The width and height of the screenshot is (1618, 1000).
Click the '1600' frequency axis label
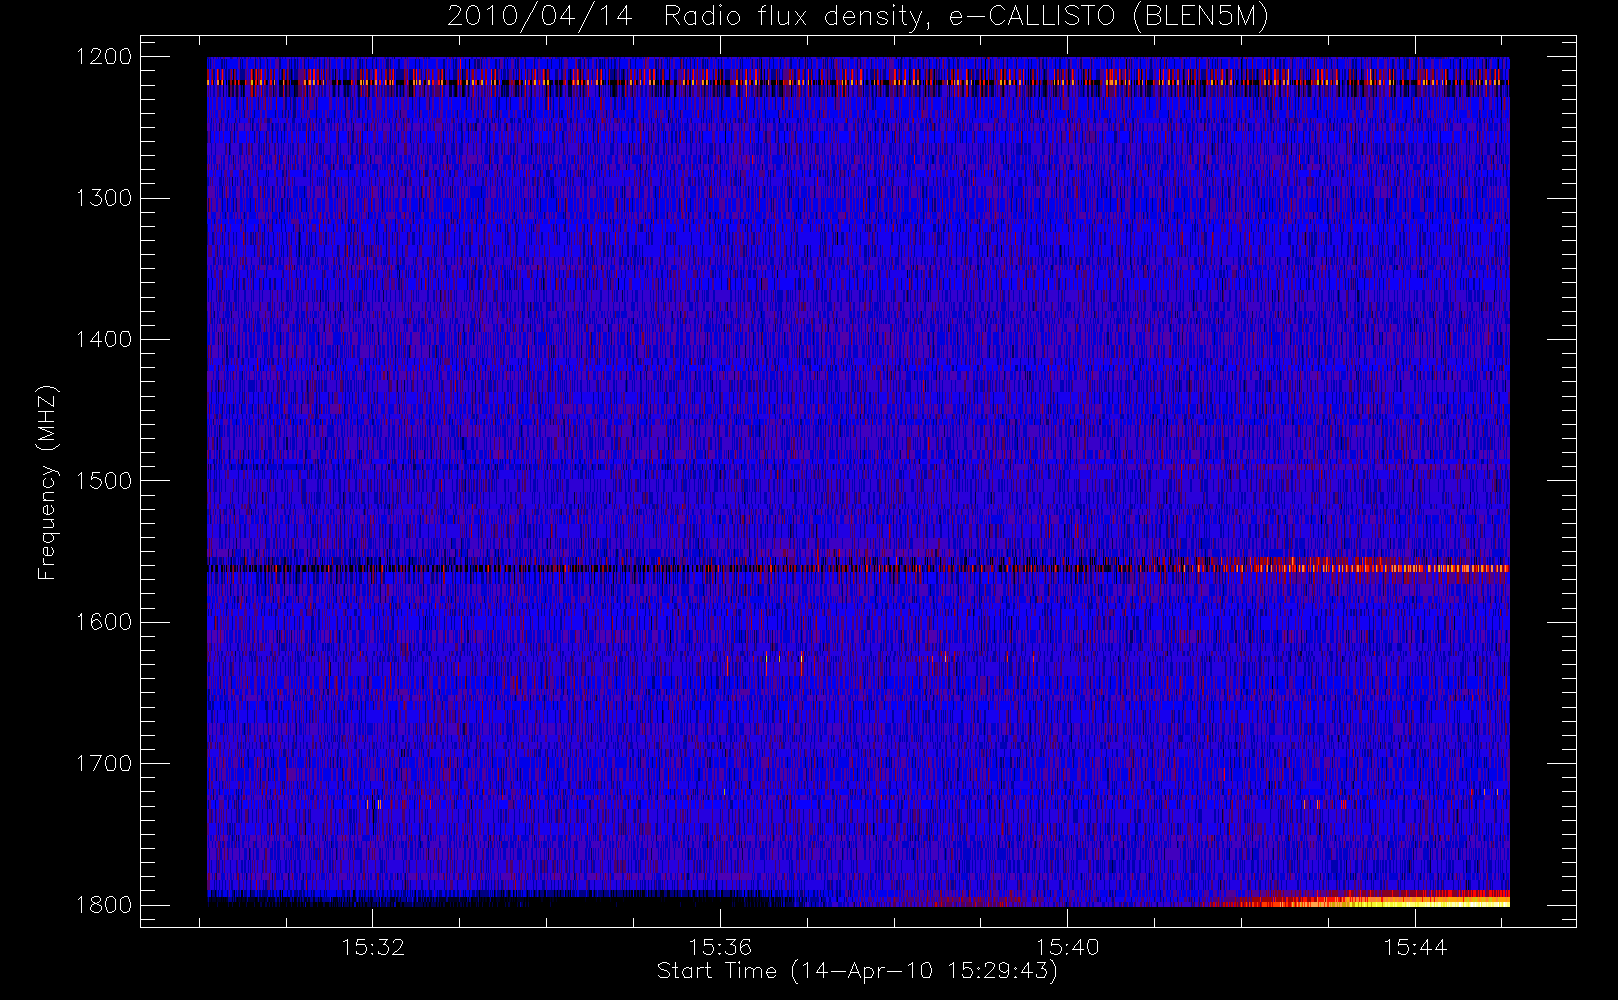[x=104, y=622]
